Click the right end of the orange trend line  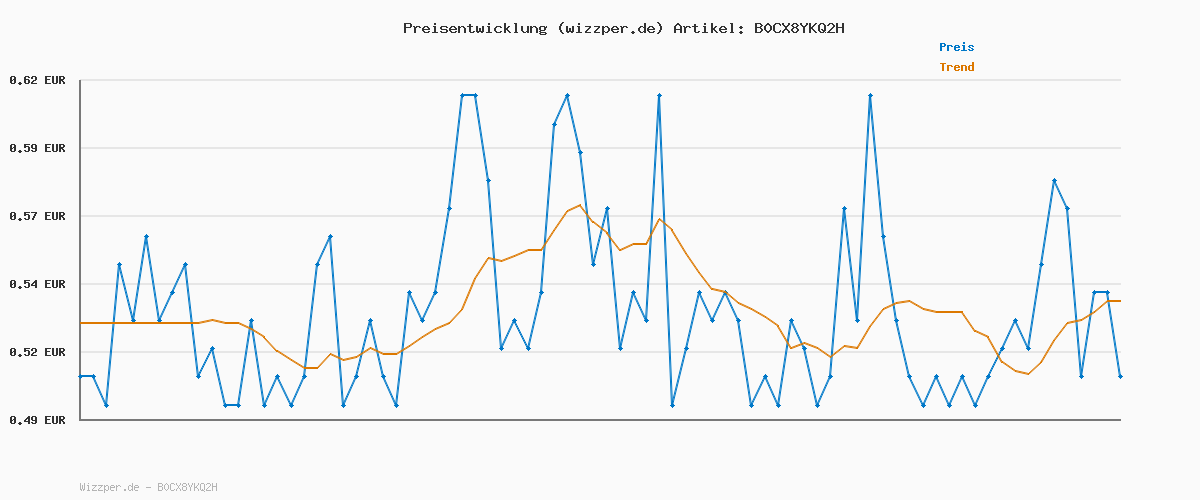coord(1119,301)
